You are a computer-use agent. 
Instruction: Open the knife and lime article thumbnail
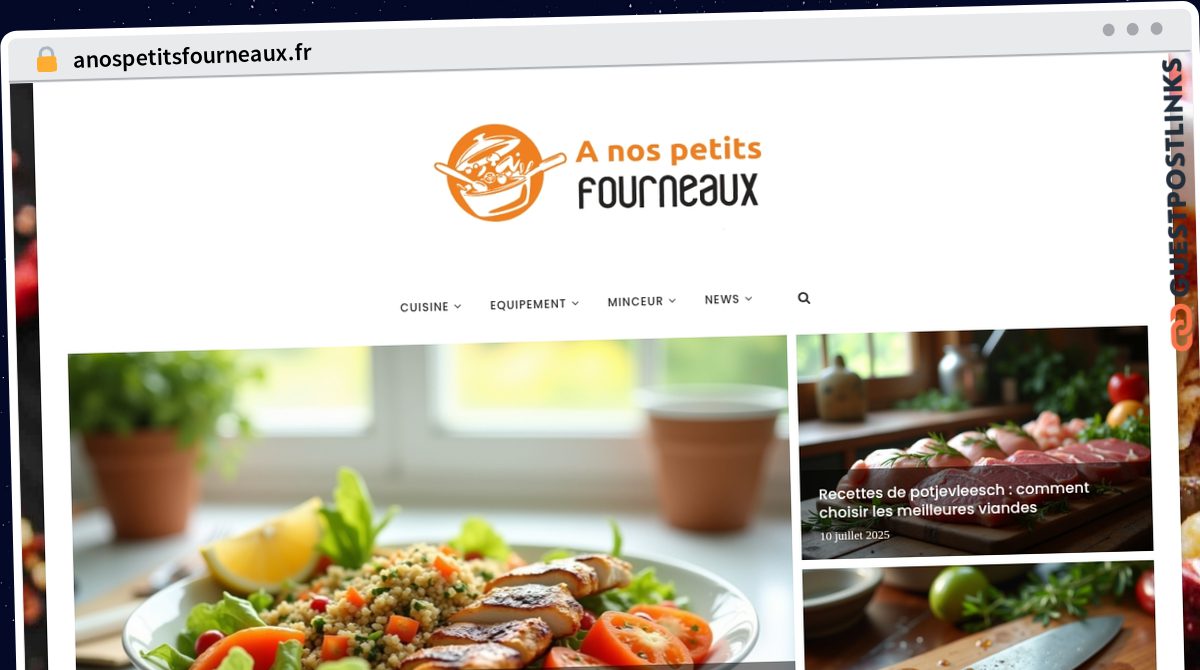tap(978, 615)
